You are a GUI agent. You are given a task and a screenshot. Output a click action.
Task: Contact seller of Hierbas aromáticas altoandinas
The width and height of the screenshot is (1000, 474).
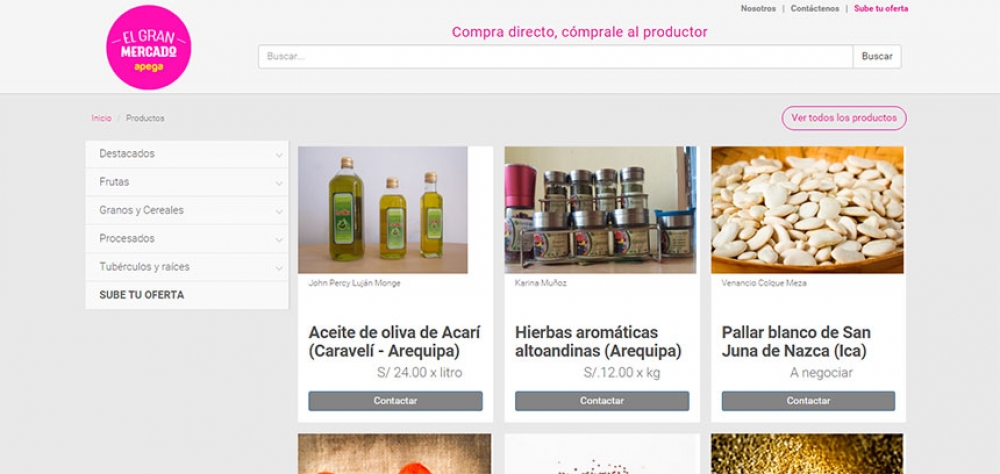(602, 401)
